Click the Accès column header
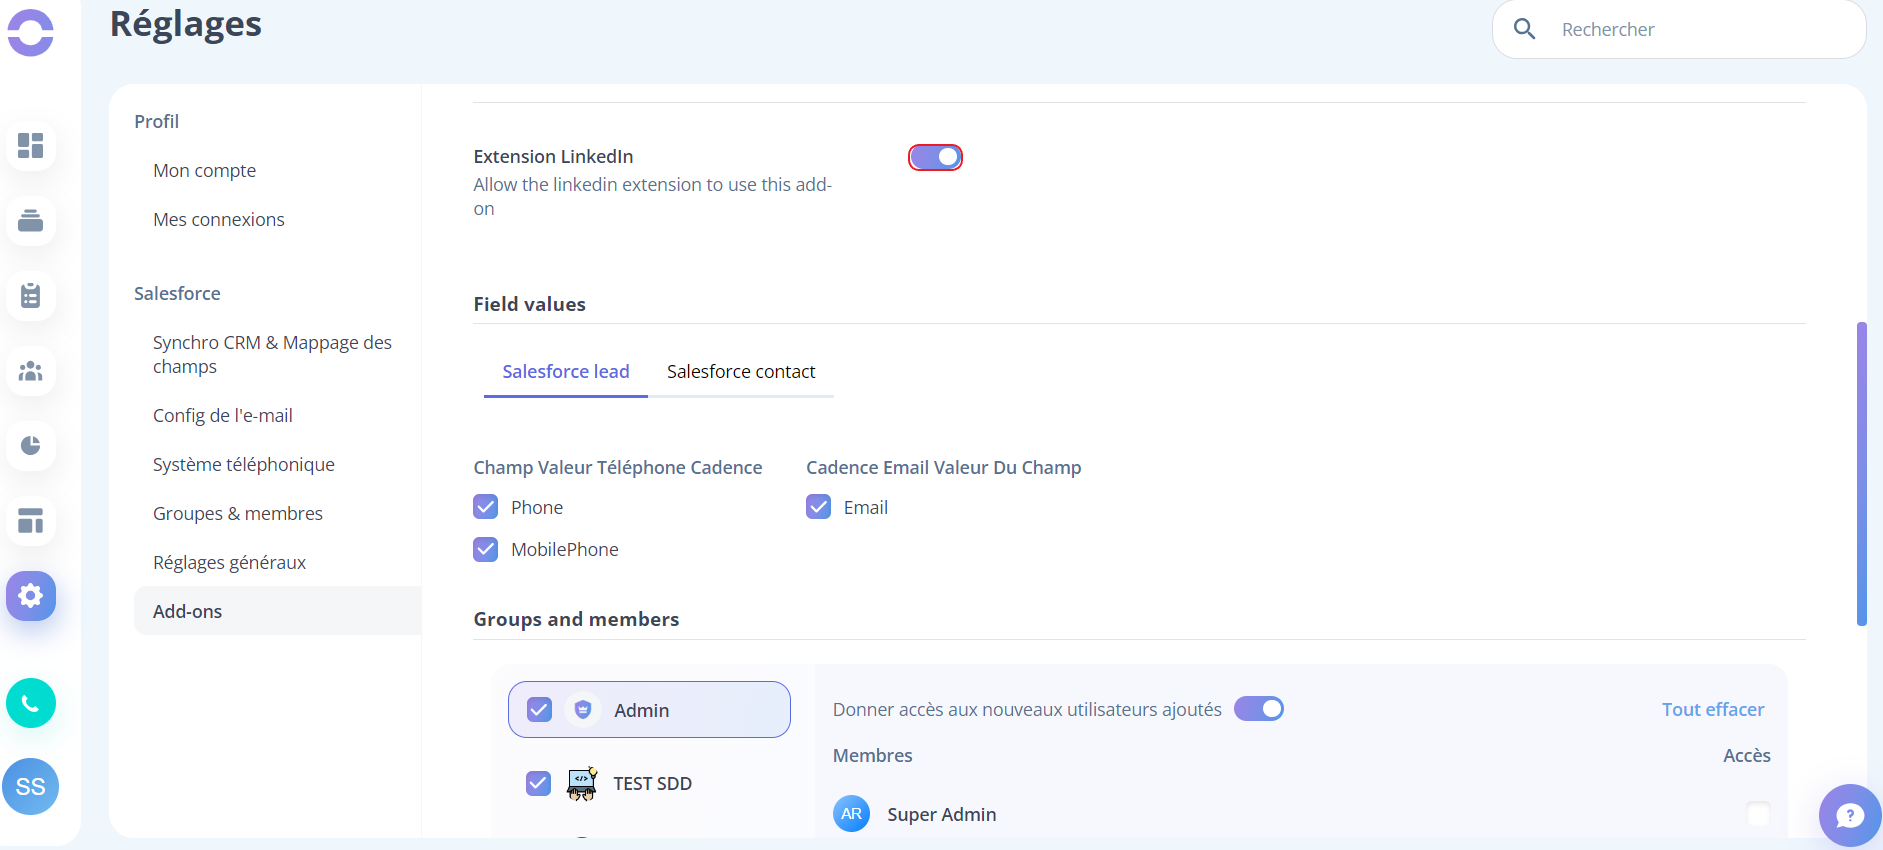The width and height of the screenshot is (1883, 850). coord(1747,756)
